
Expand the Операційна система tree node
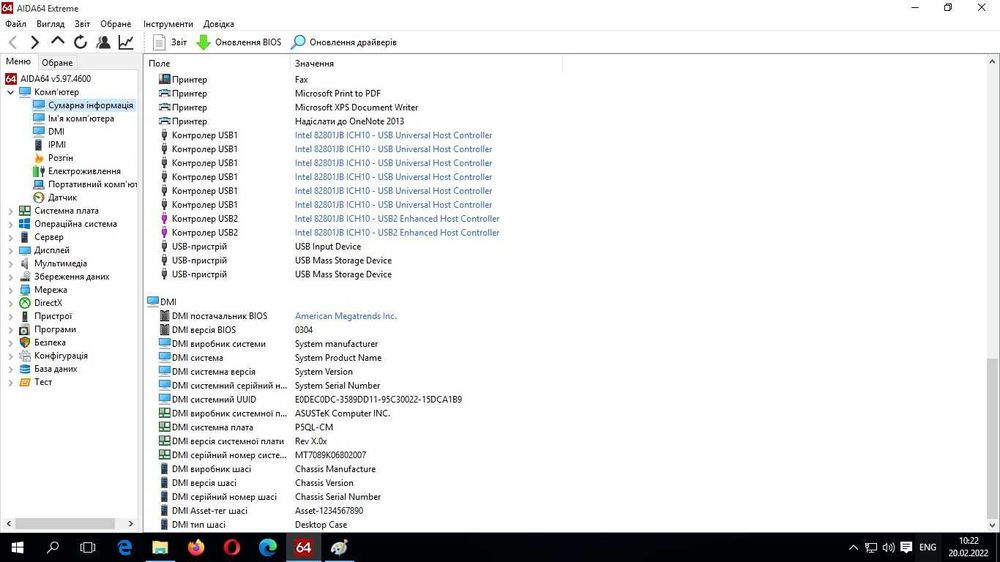[x=10, y=224]
